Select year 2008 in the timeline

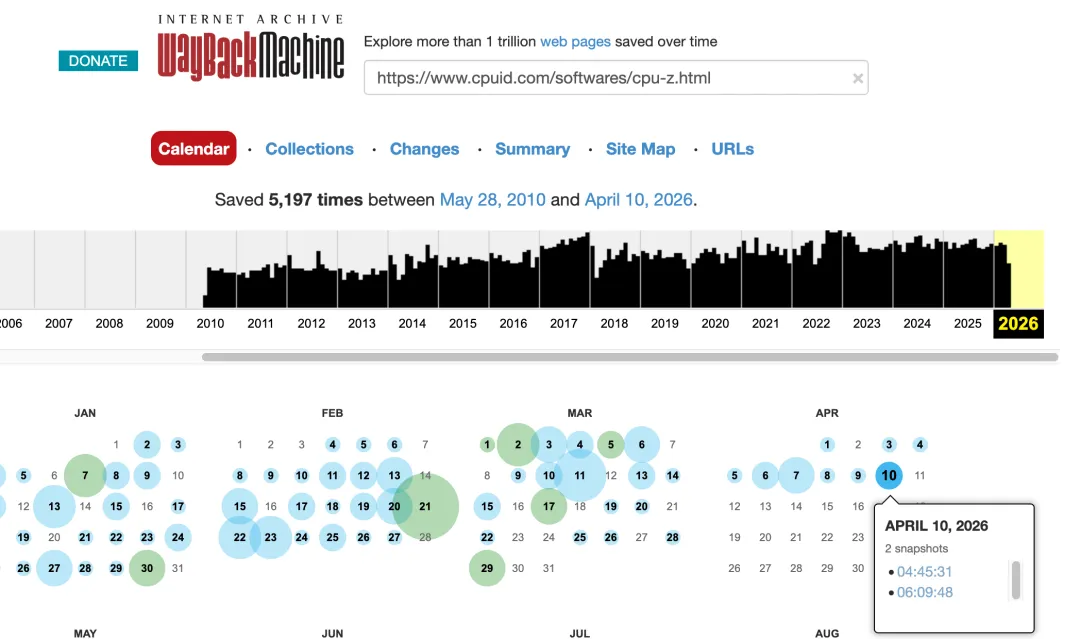click(109, 324)
